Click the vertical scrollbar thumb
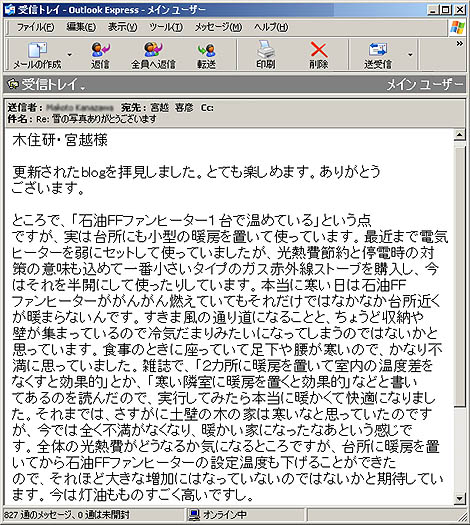This screenshot has height=525, width=470. (x=459, y=276)
